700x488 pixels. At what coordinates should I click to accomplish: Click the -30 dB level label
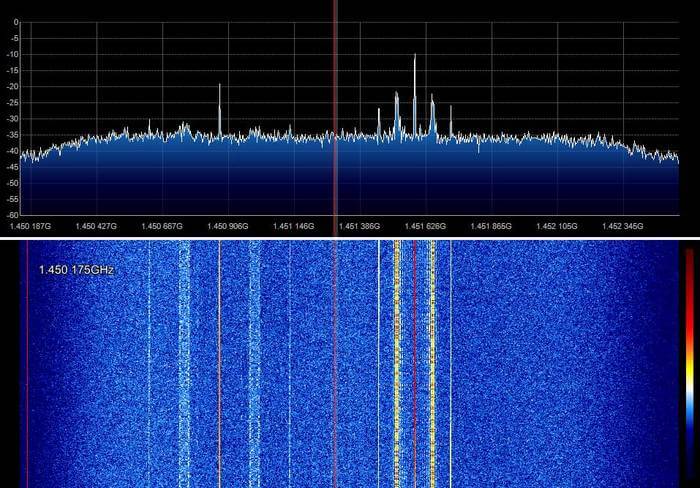13,119
